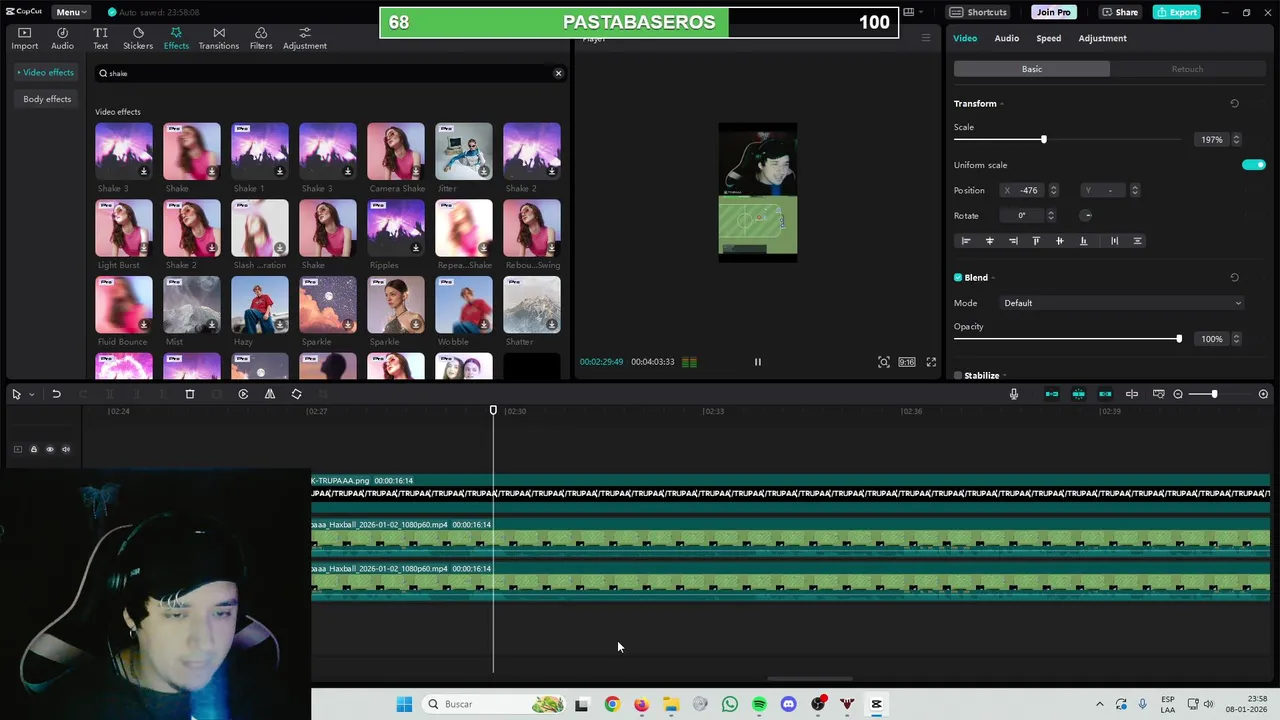Viewport: 1280px width, 720px height.
Task: Open the Filters tab
Action: pos(261,38)
